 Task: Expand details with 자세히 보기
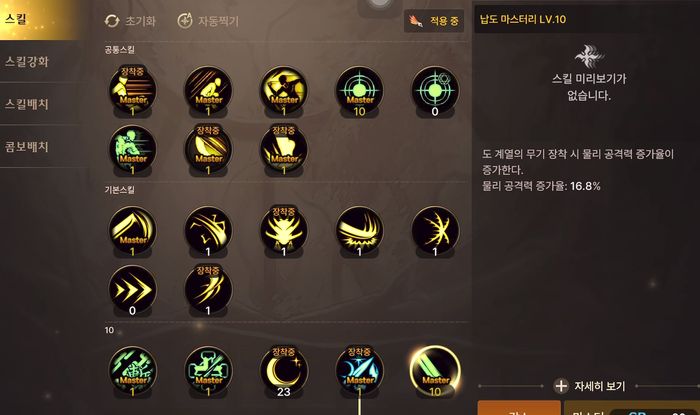[589, 386]
